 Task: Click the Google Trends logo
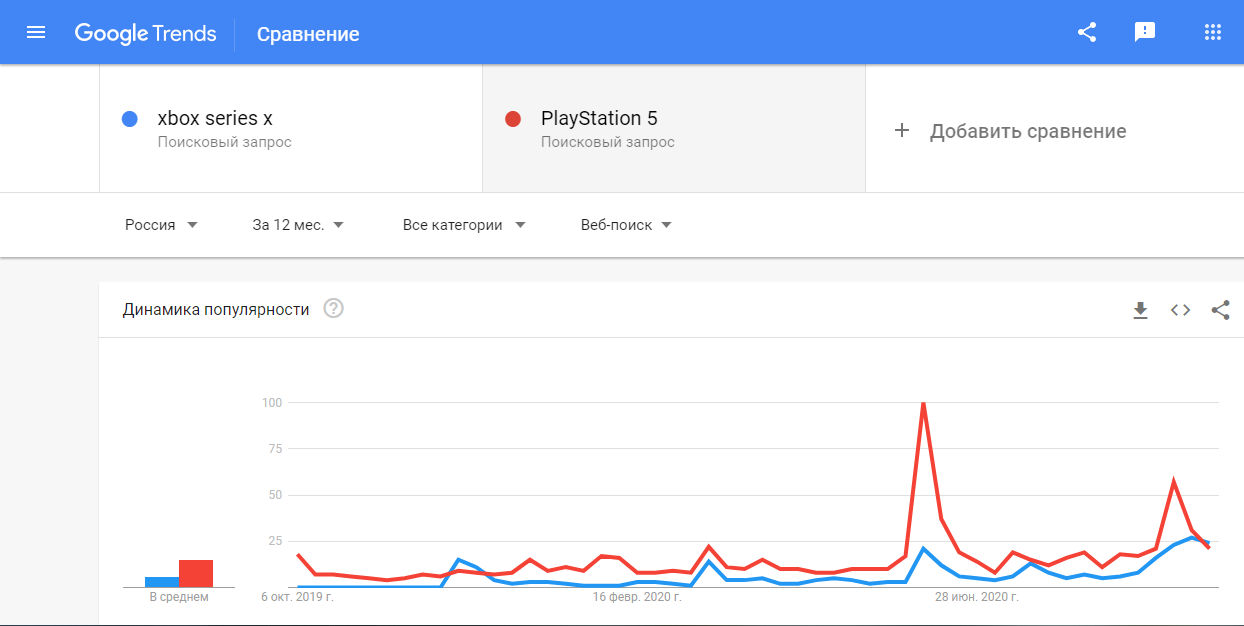(145, 33)
